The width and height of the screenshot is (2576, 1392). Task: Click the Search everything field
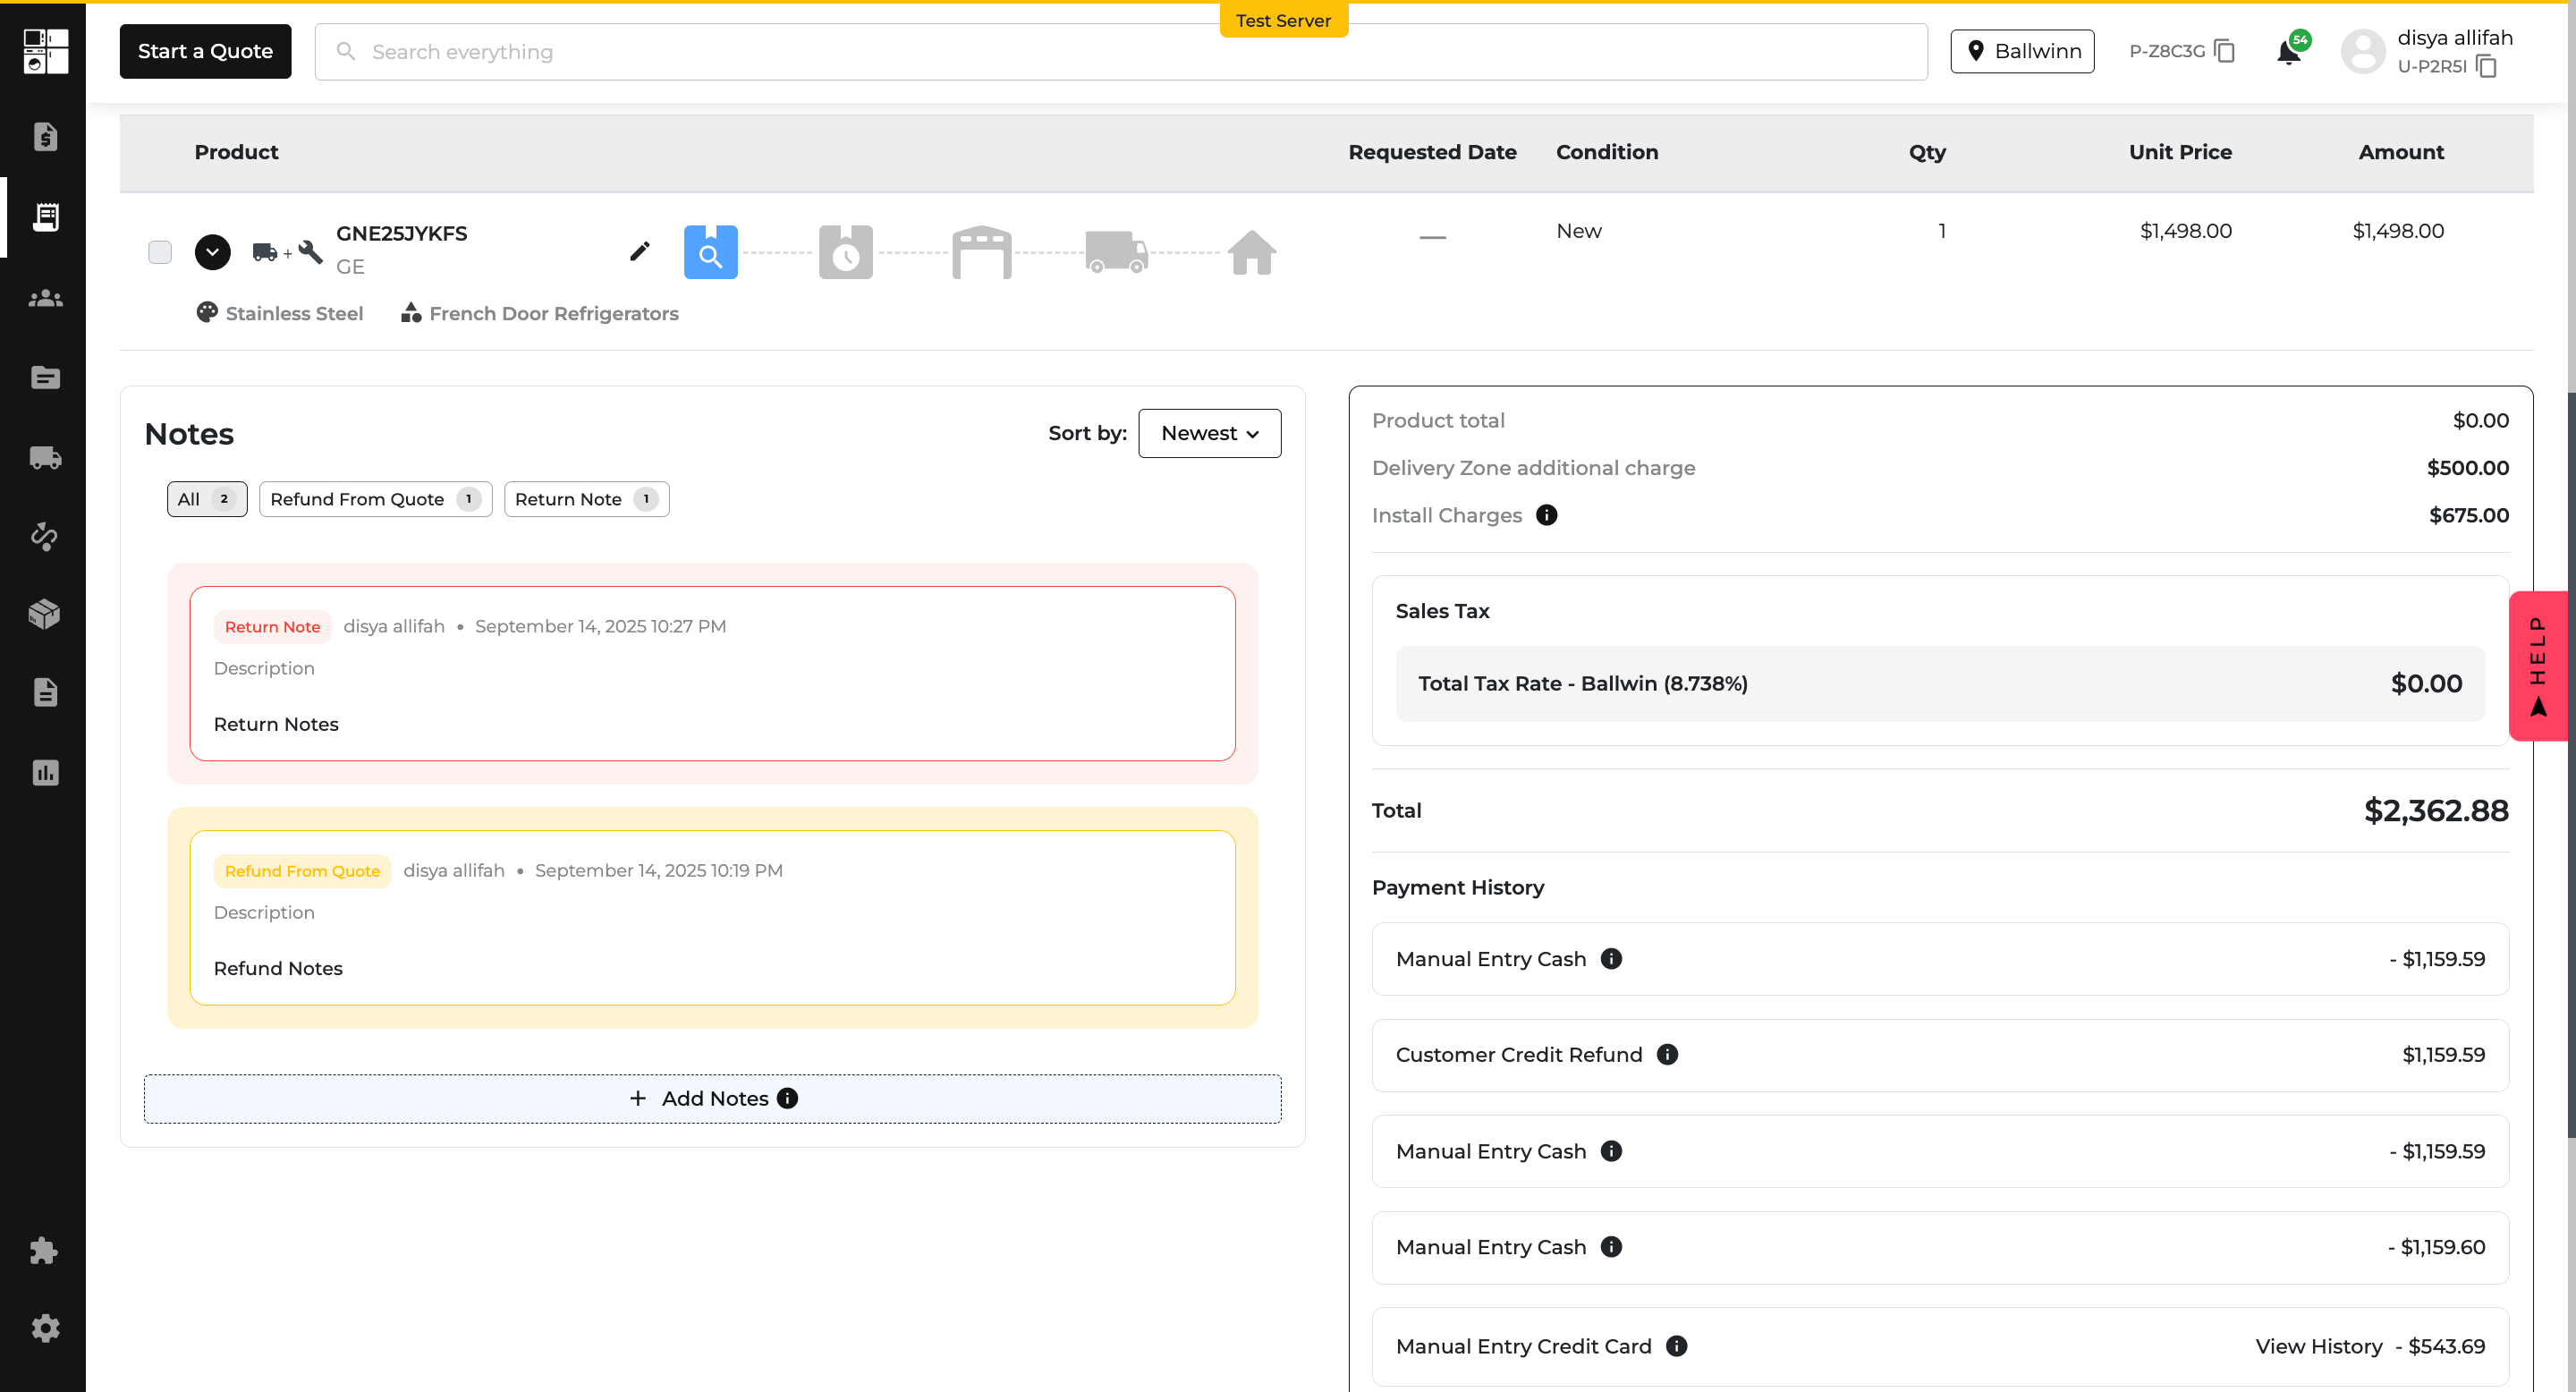click(1120, 52)
